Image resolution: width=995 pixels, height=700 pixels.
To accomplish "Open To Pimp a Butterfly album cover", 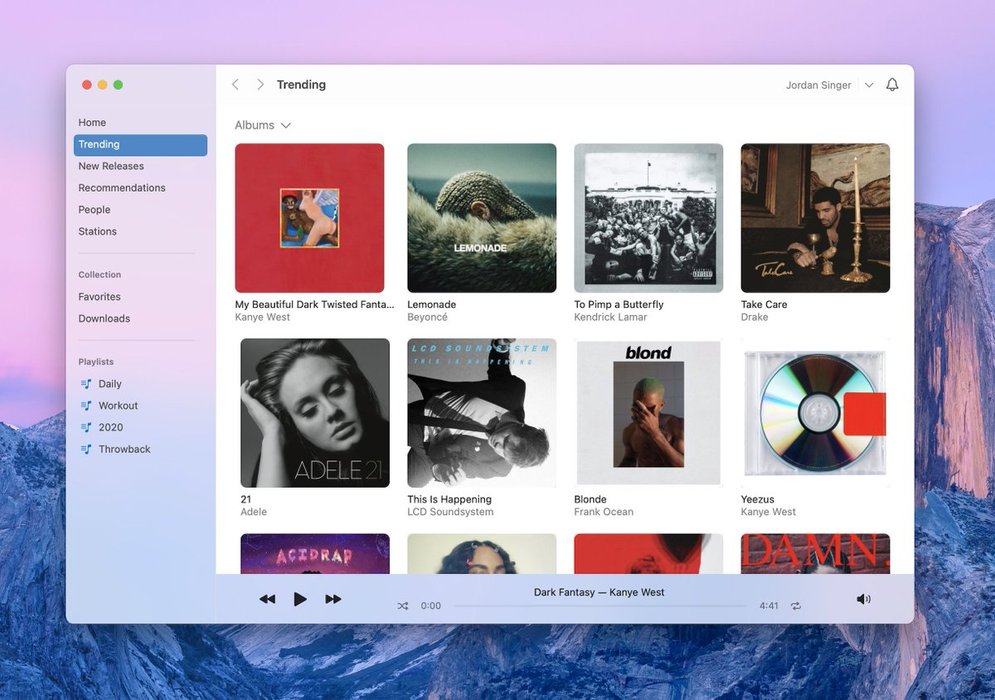I will click(x=649, y=218).
